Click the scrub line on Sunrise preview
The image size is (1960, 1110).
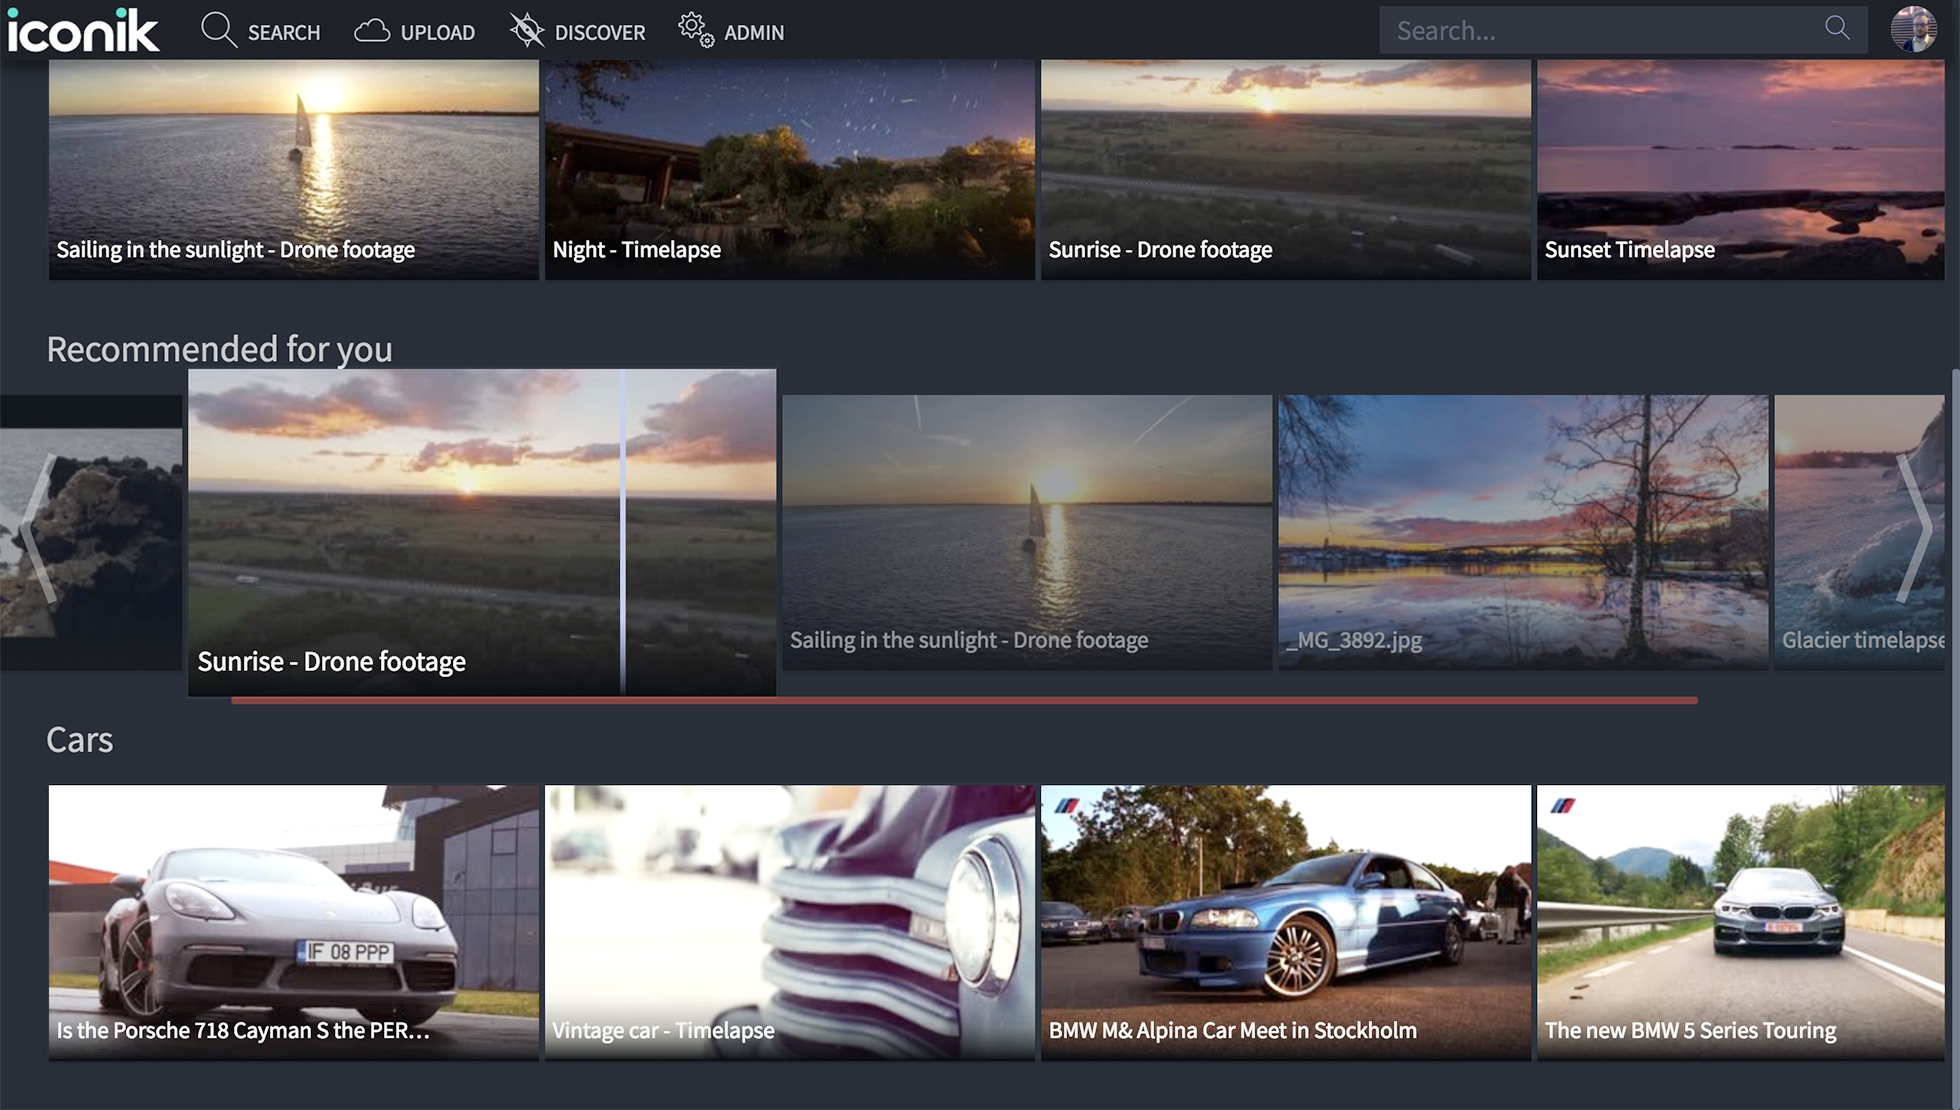[622, 532]
